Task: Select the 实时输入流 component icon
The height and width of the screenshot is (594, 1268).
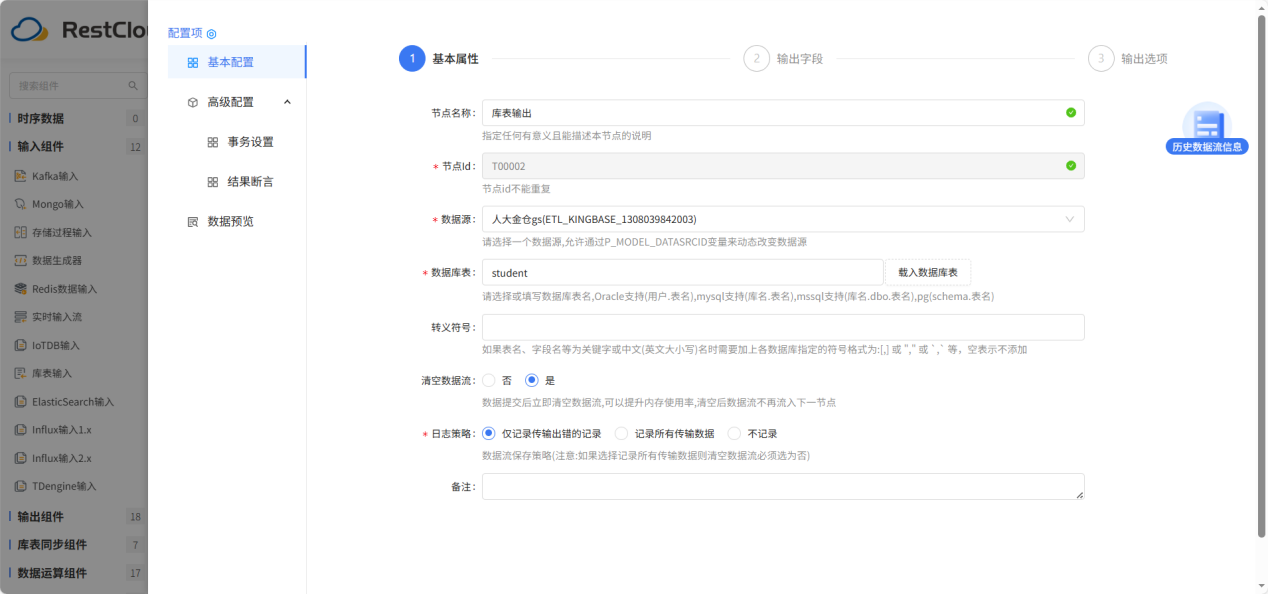Action: (22, 316)
